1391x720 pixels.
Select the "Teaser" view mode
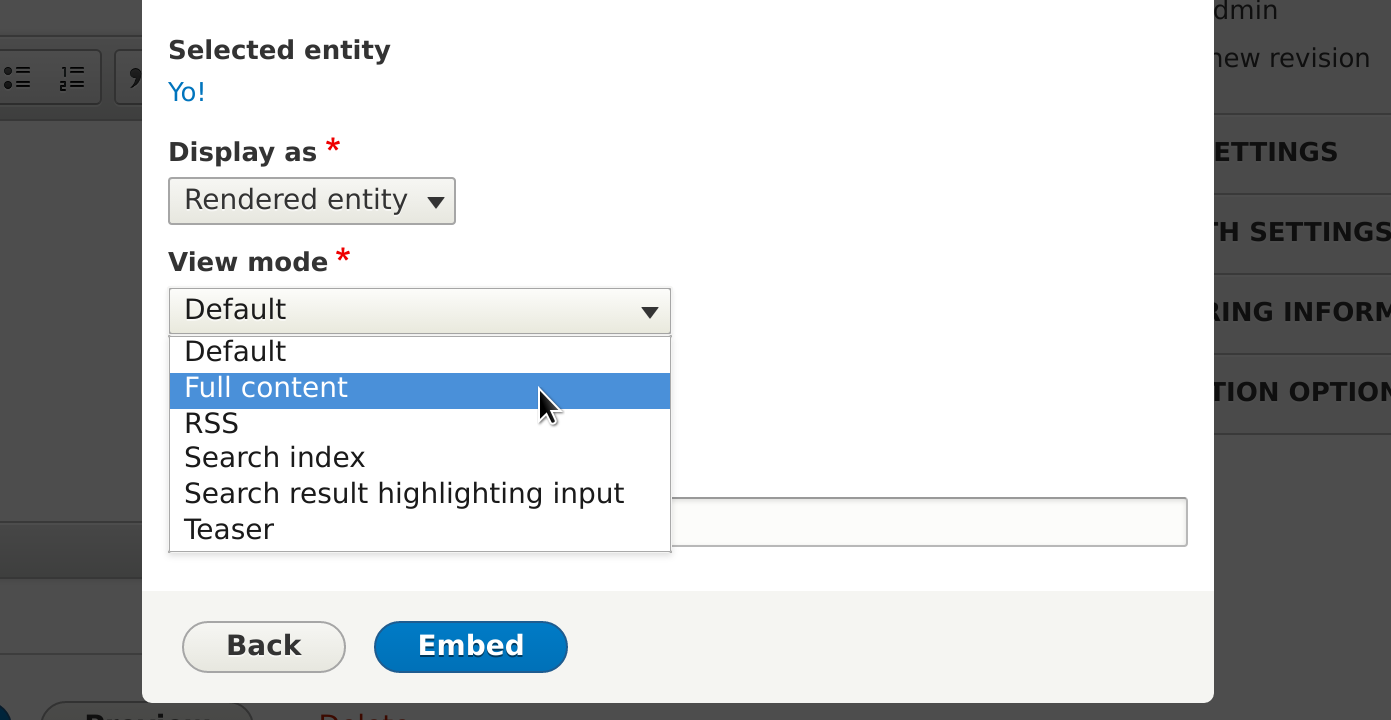tap(419, 530)
